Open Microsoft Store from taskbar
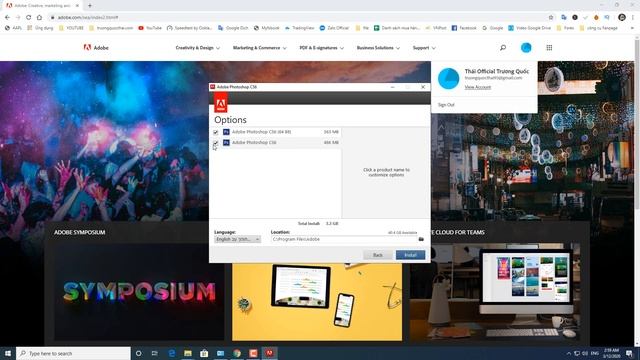The height and width of the screenshot is (360, 640). point(204,353)
